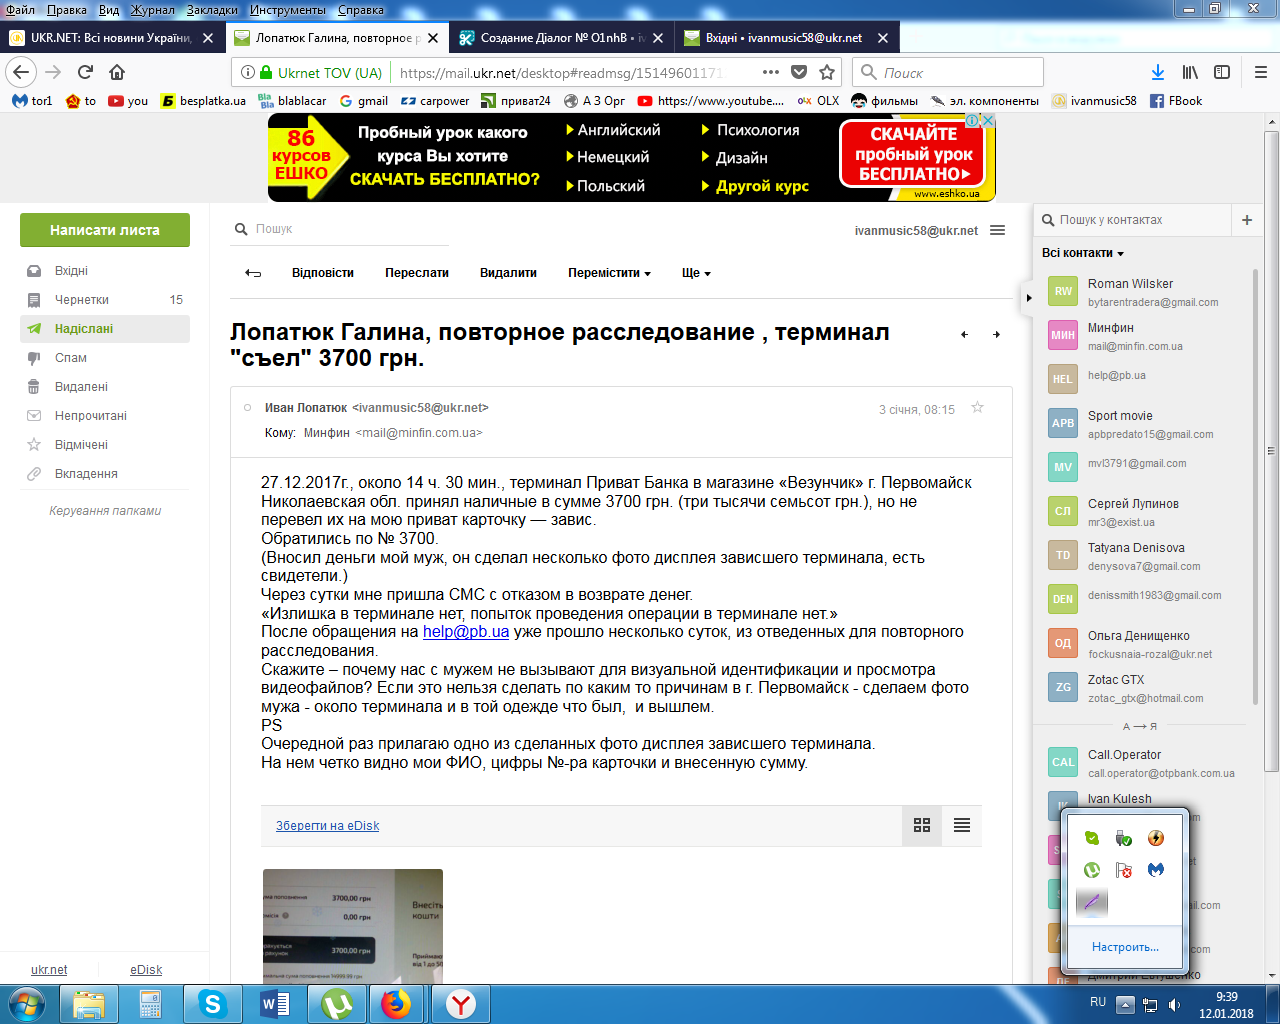Star this email from Иван Лопатюк
The height and width of the screenshot is (1024, 1280).
click(977, 408)
